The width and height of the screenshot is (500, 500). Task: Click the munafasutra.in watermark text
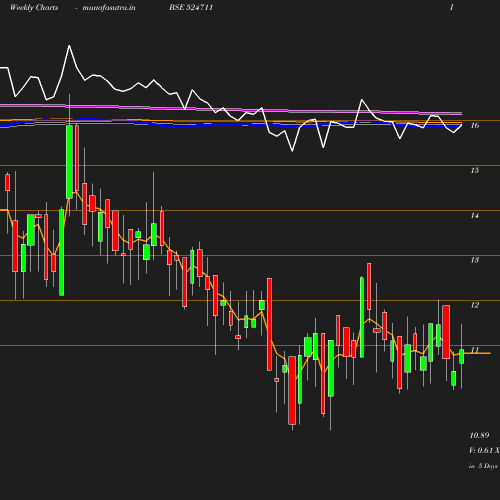point(109,7)
